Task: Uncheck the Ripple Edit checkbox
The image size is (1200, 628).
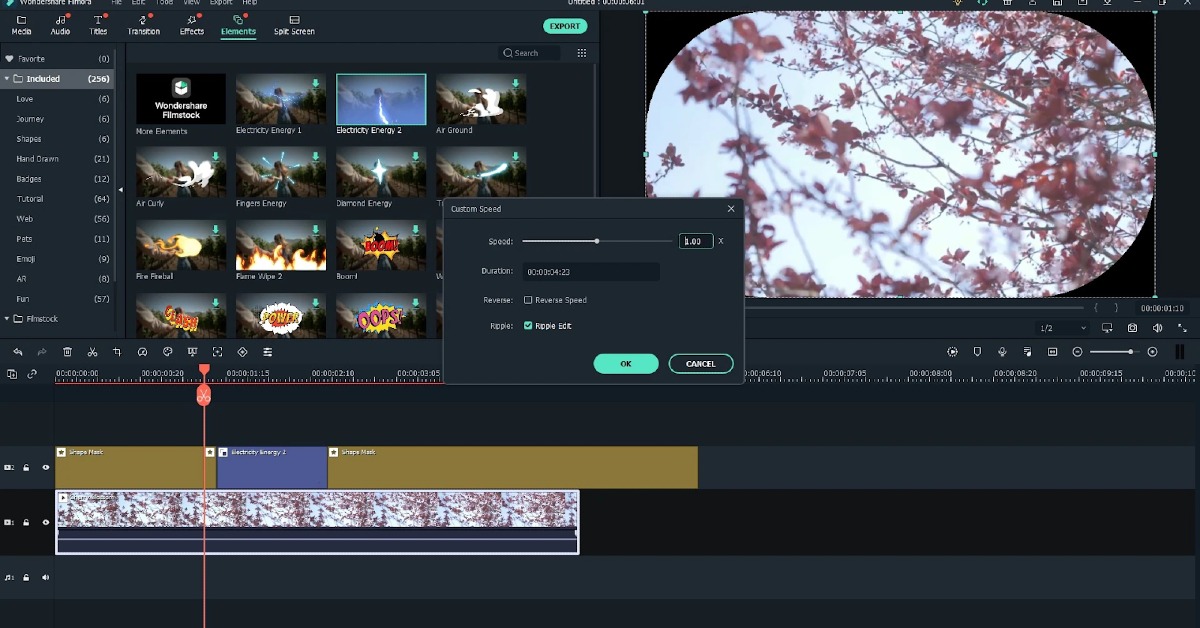Action: 528,325
